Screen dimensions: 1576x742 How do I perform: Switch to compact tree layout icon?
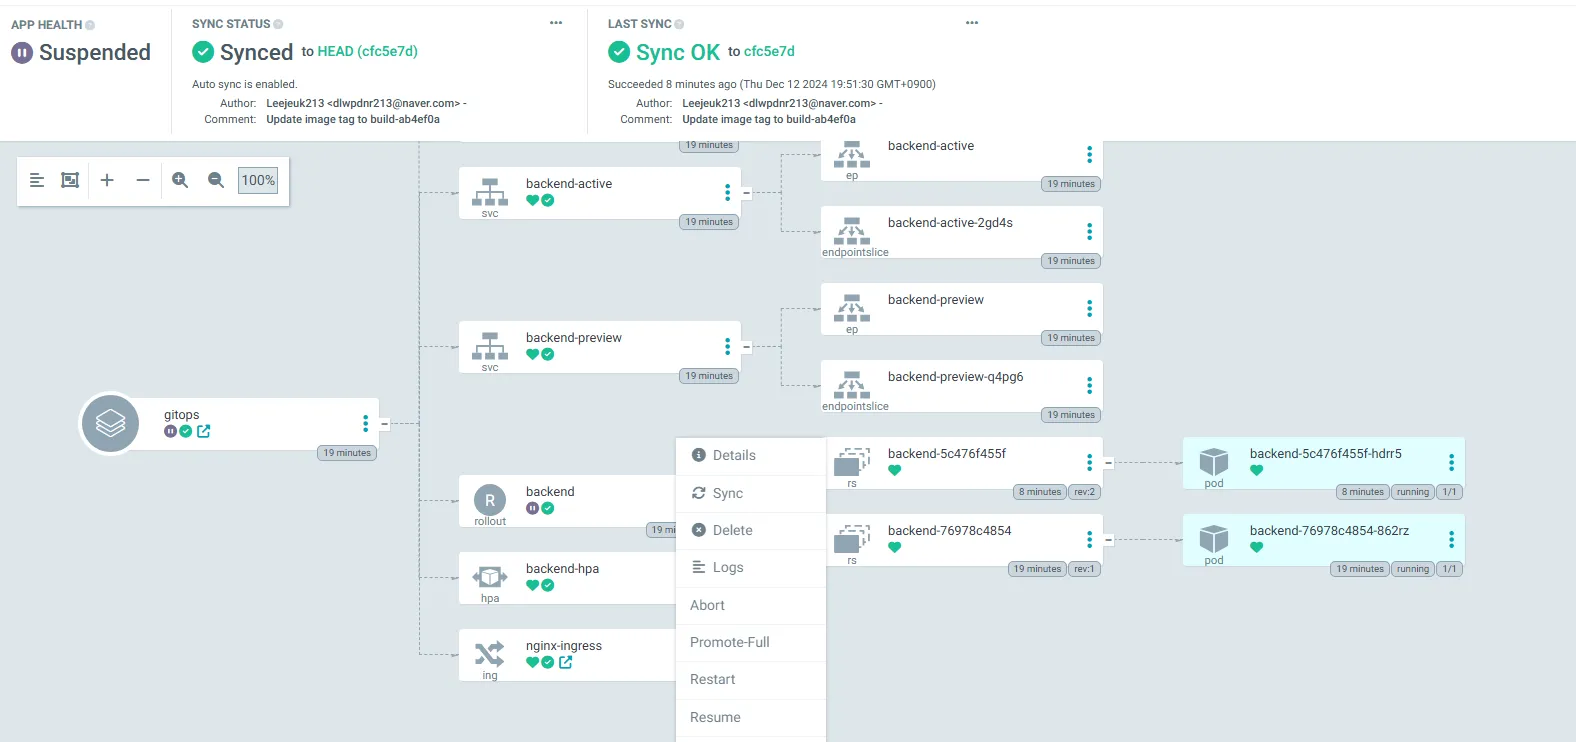pyautogui.click(x=37, y=180)
